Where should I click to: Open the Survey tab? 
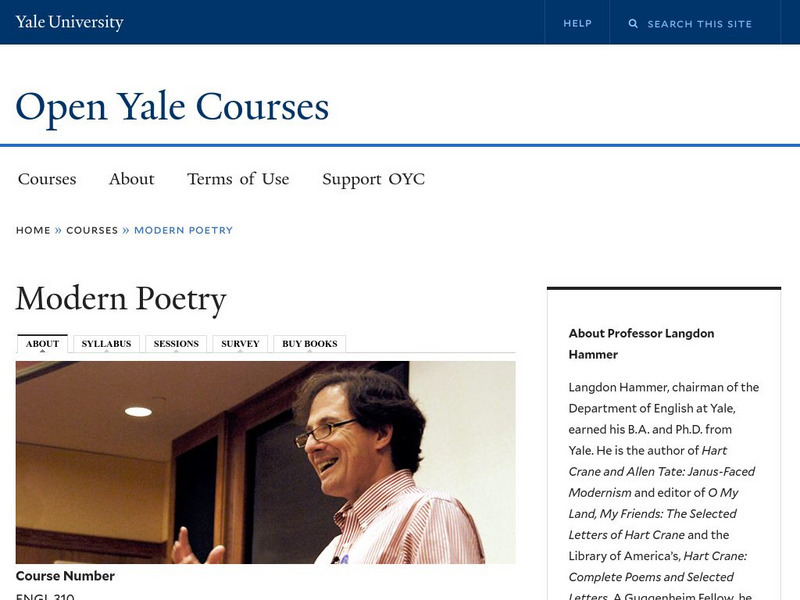[240, 344]
